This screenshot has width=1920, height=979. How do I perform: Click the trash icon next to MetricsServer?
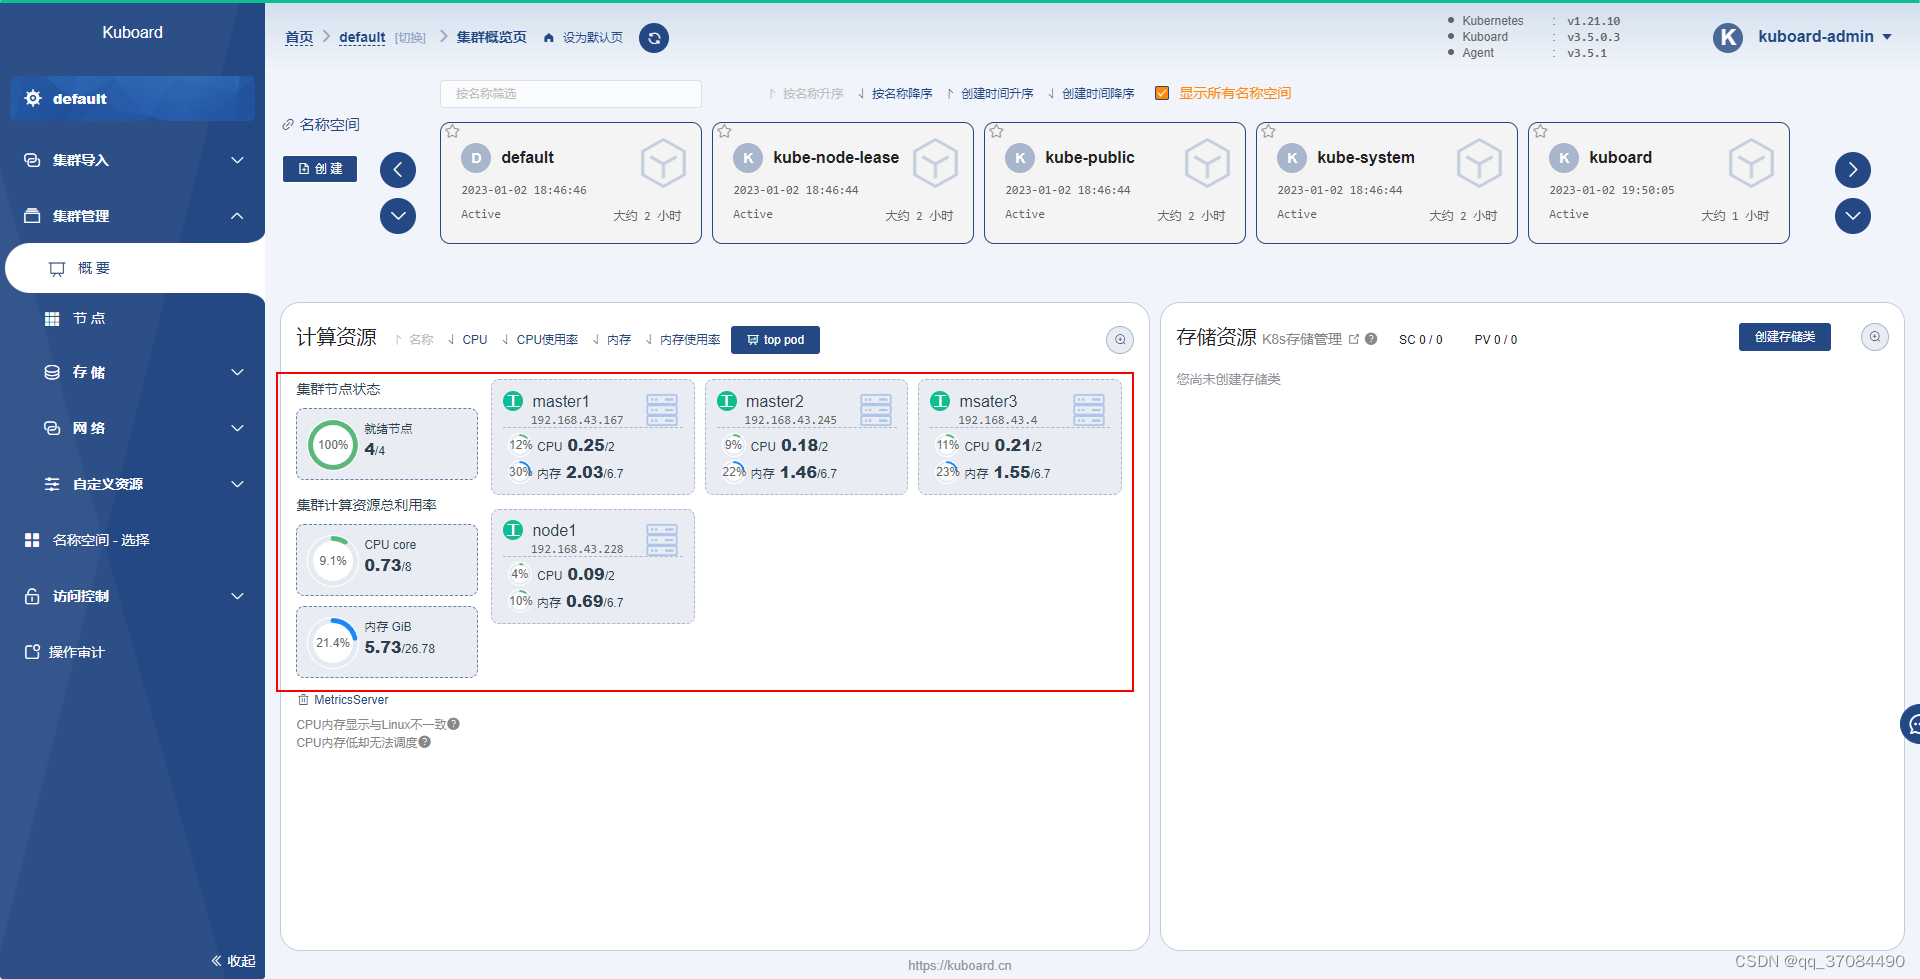tap(302, 699)
